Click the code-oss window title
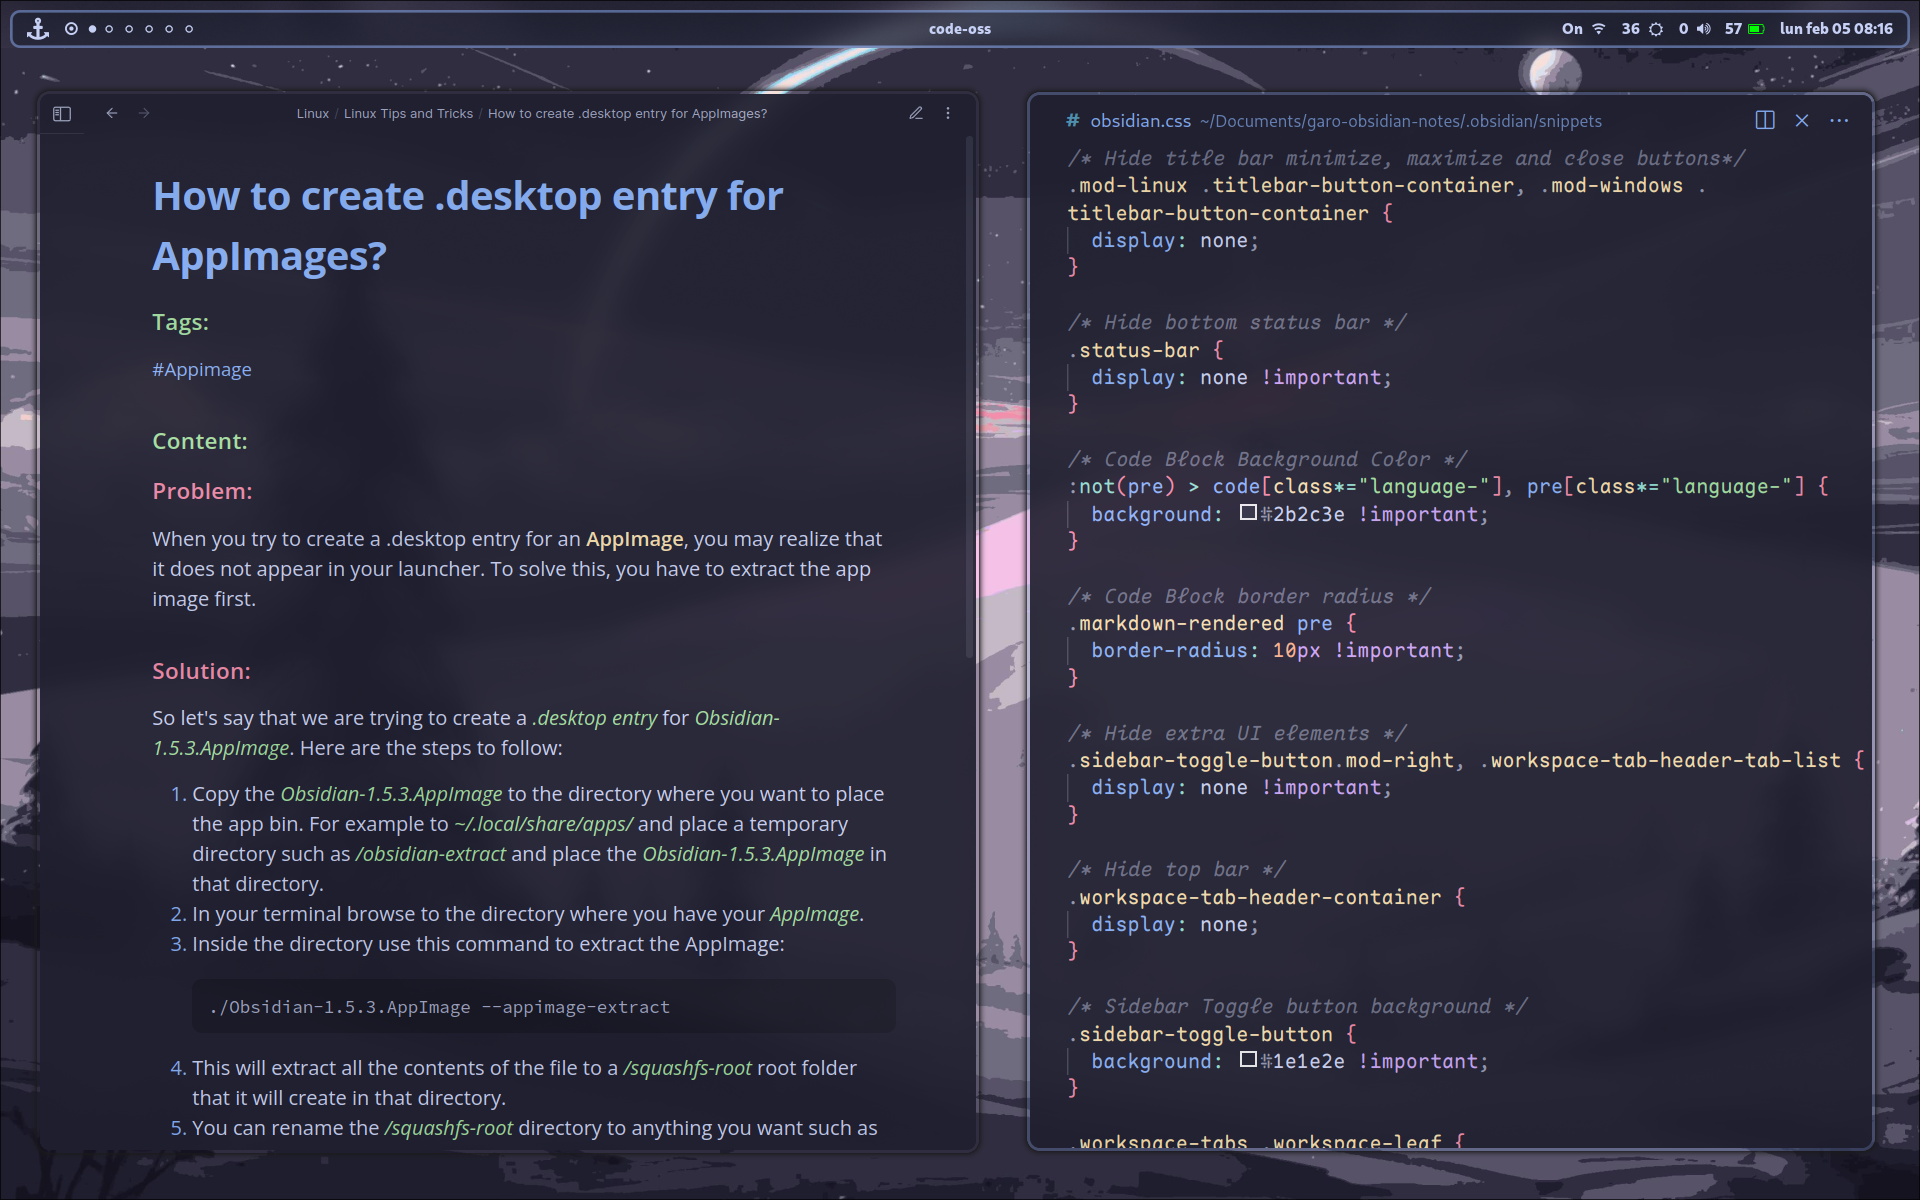 (x=960, y=29)
